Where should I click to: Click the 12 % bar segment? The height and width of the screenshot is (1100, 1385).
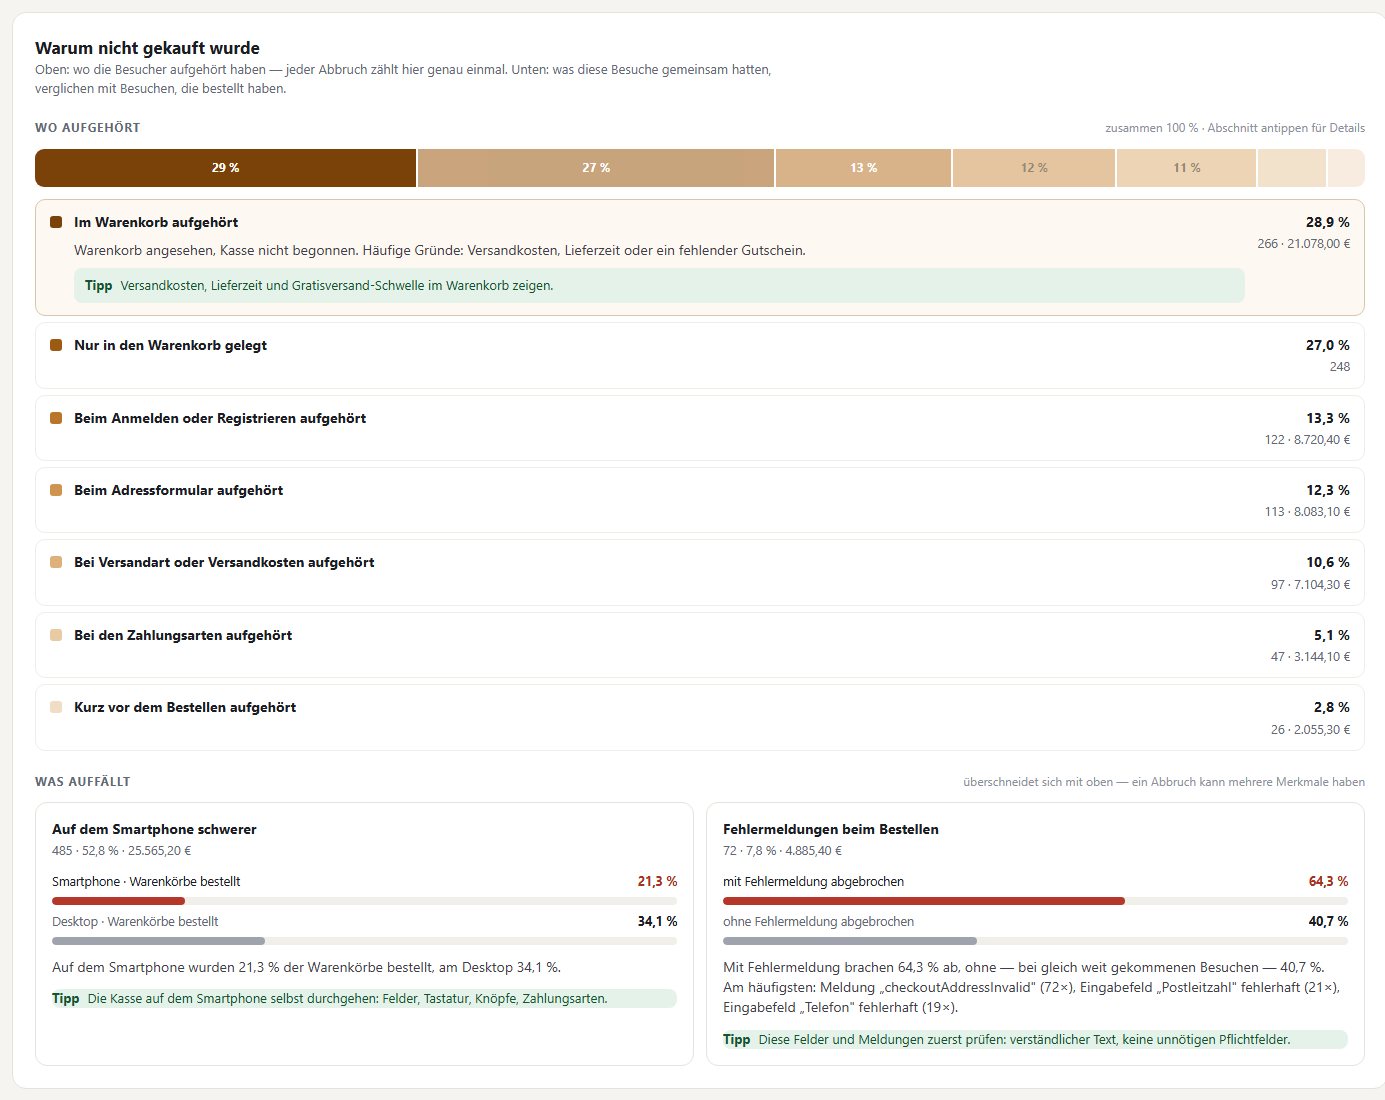pyautogui.click(x=1034, y=168)
